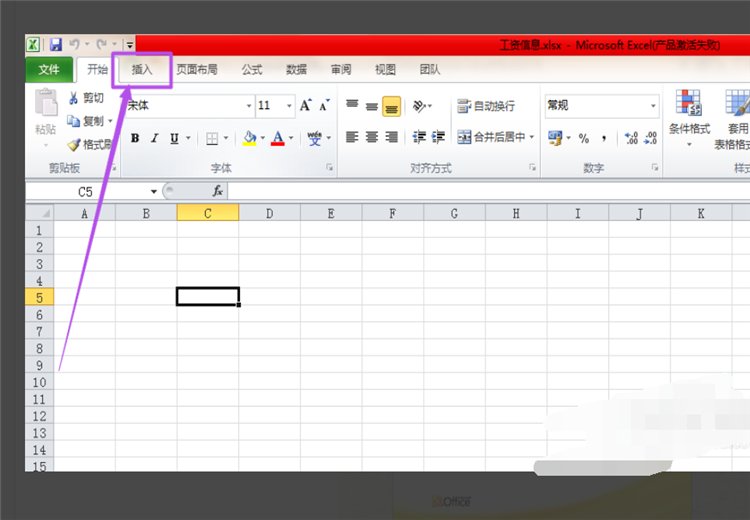Select row 5 header
Viewport: 750px width, 520px height.
[x=40, y=298]
